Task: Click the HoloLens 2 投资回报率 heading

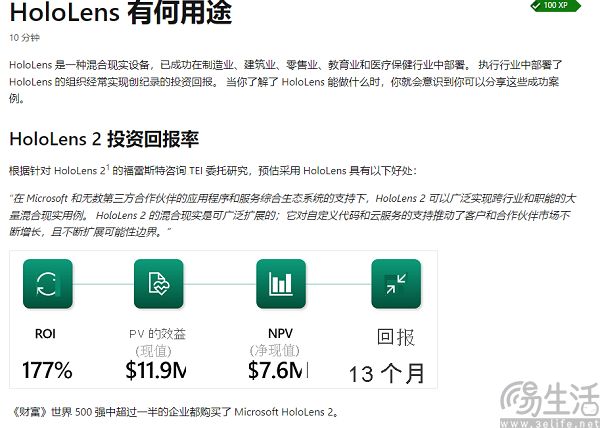Action: click(x=104, y=139)
